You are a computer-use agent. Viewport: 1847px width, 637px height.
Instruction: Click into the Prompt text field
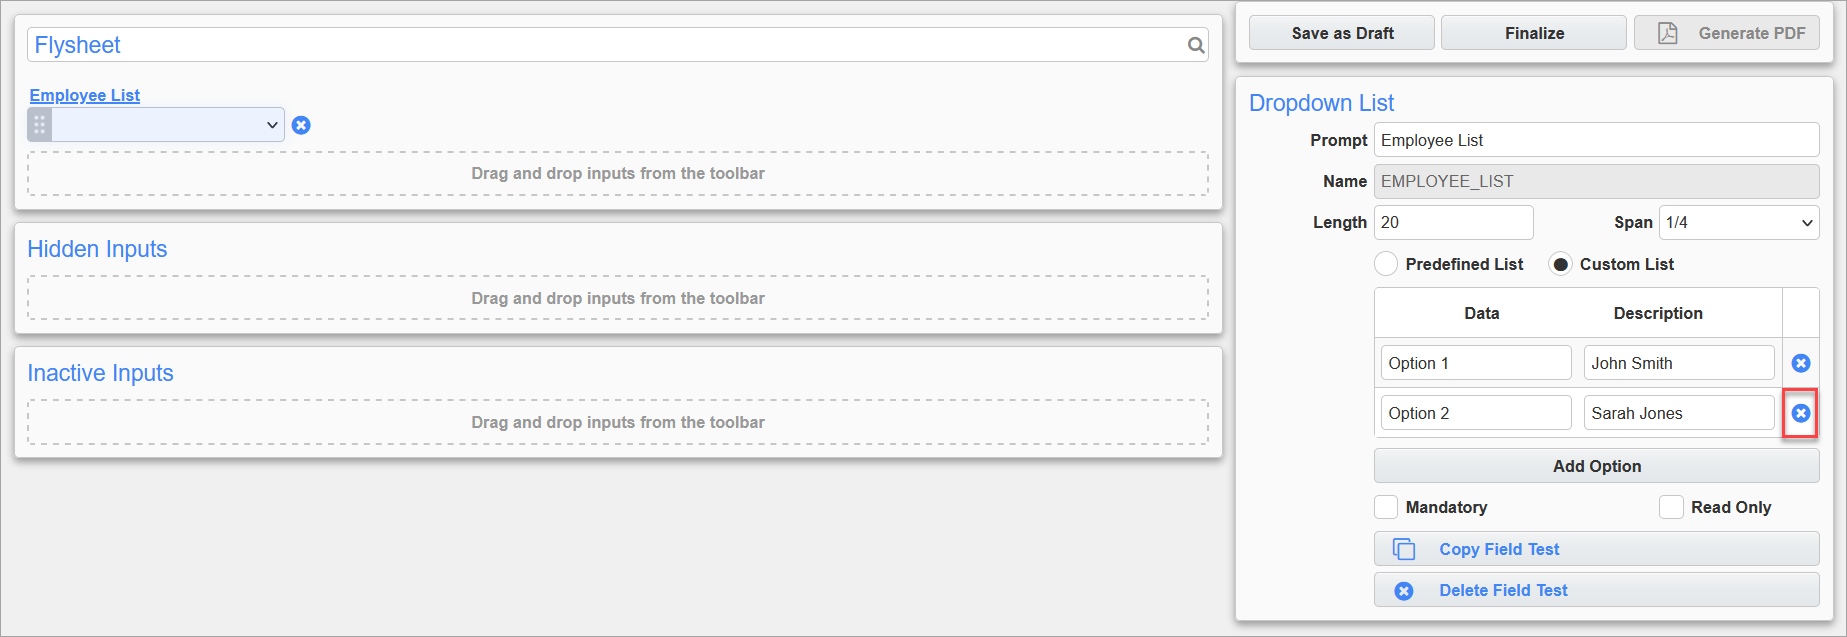pos(1596,140)
